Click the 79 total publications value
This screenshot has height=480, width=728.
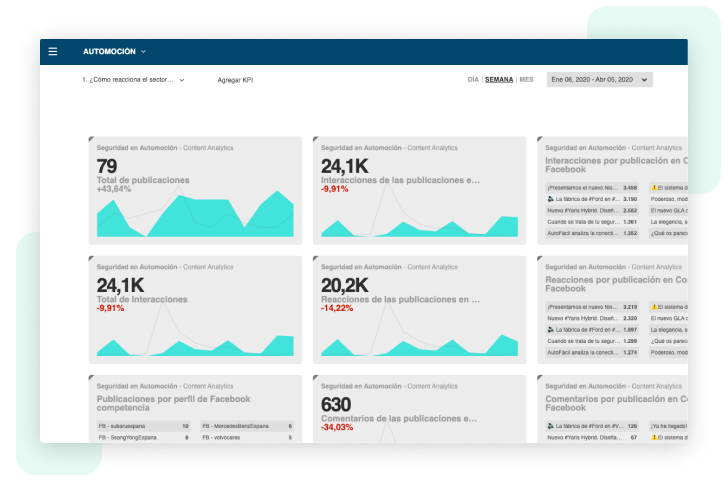point(107,166)
